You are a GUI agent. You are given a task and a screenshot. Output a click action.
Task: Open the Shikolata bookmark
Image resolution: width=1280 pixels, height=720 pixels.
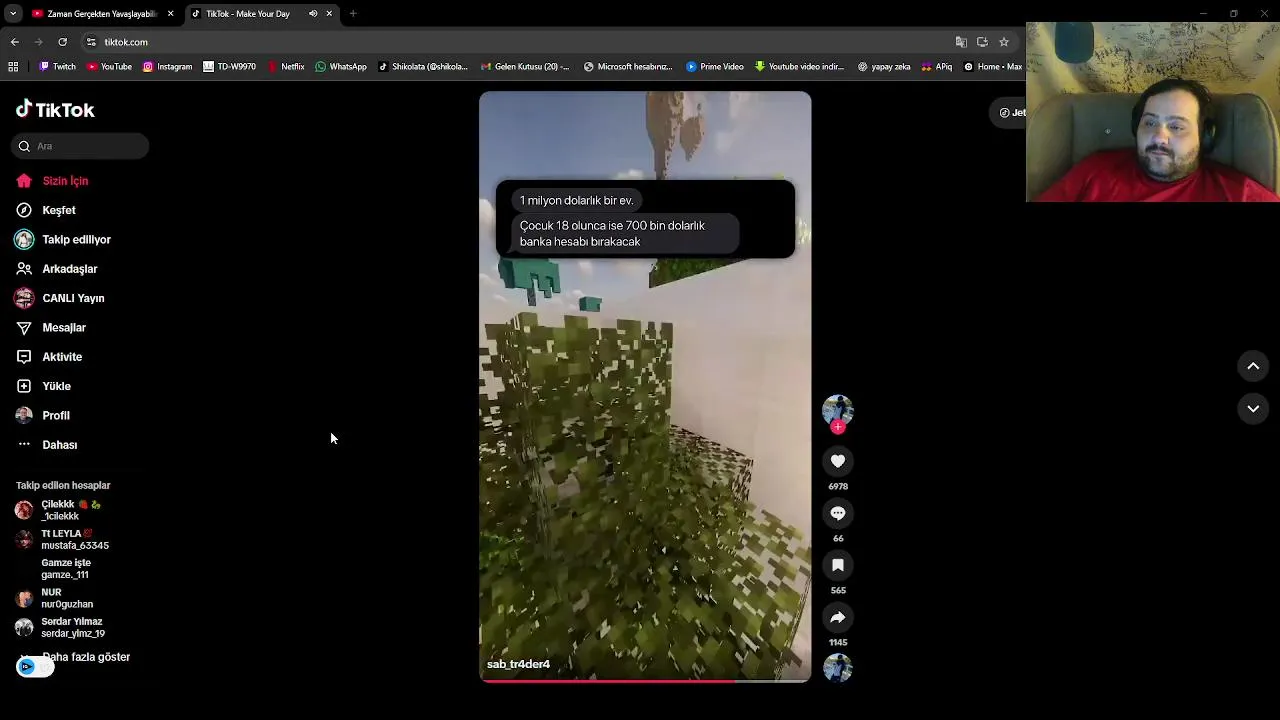coord(423,67)
